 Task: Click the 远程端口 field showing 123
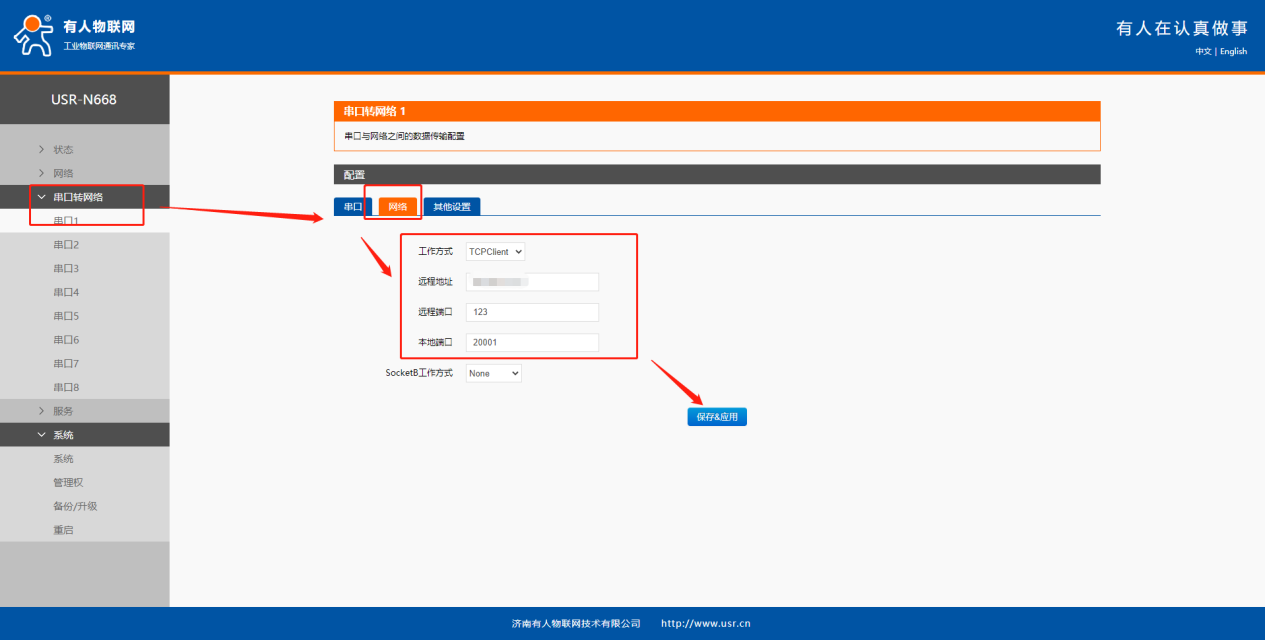pyautogui.click(x=532, y=312)
